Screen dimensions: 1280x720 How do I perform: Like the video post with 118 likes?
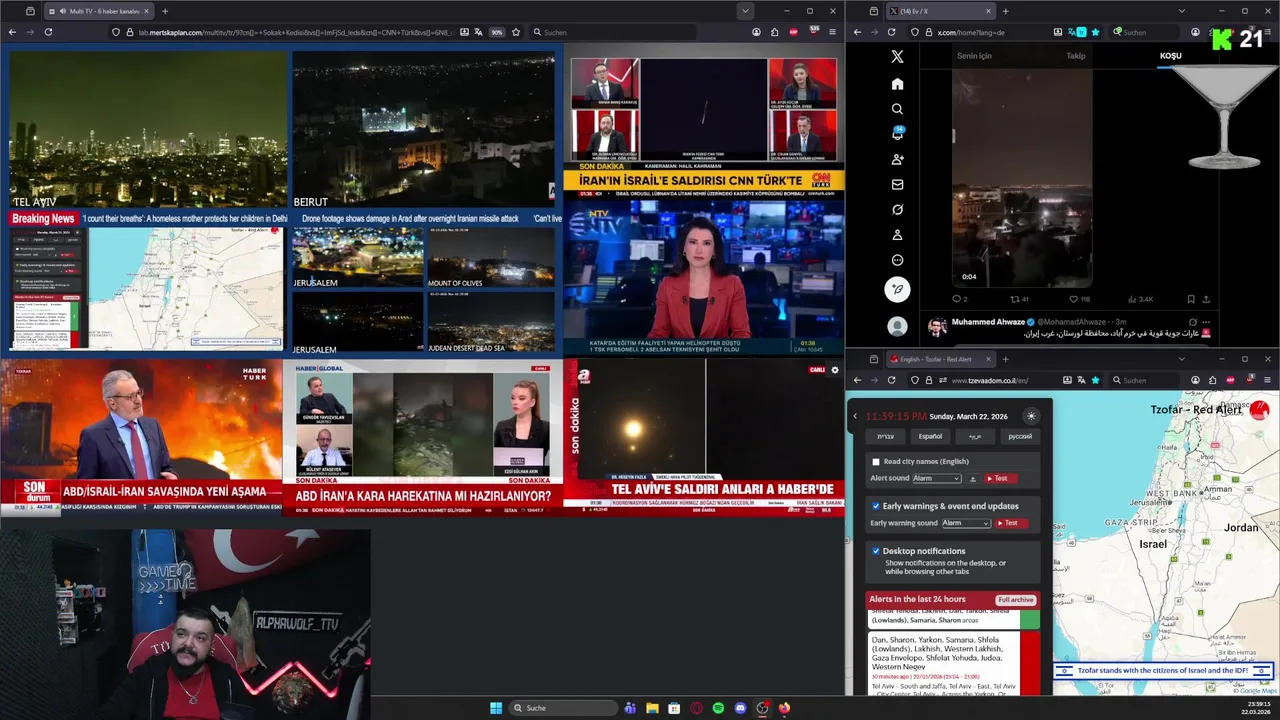[x=1079, y=299]
